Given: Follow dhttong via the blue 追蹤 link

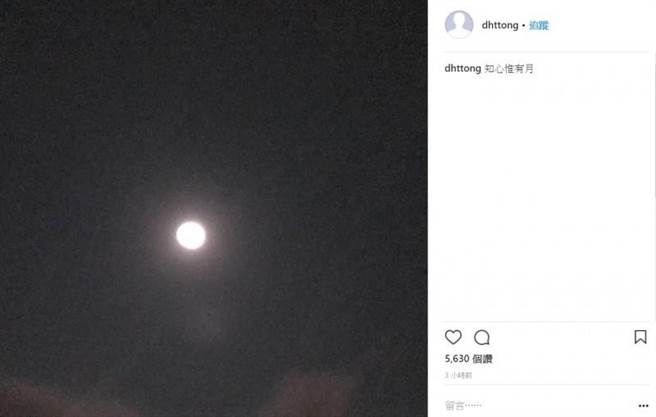Looking at the screenshot, I should coord(539,25).
